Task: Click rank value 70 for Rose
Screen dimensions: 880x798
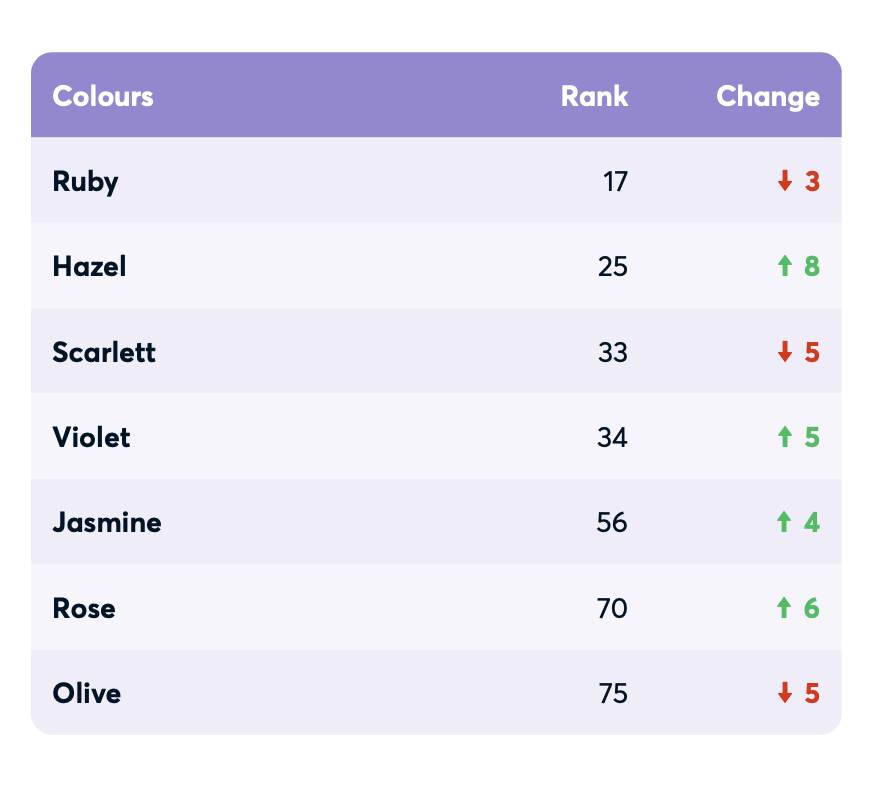Action: click(612, 608)
